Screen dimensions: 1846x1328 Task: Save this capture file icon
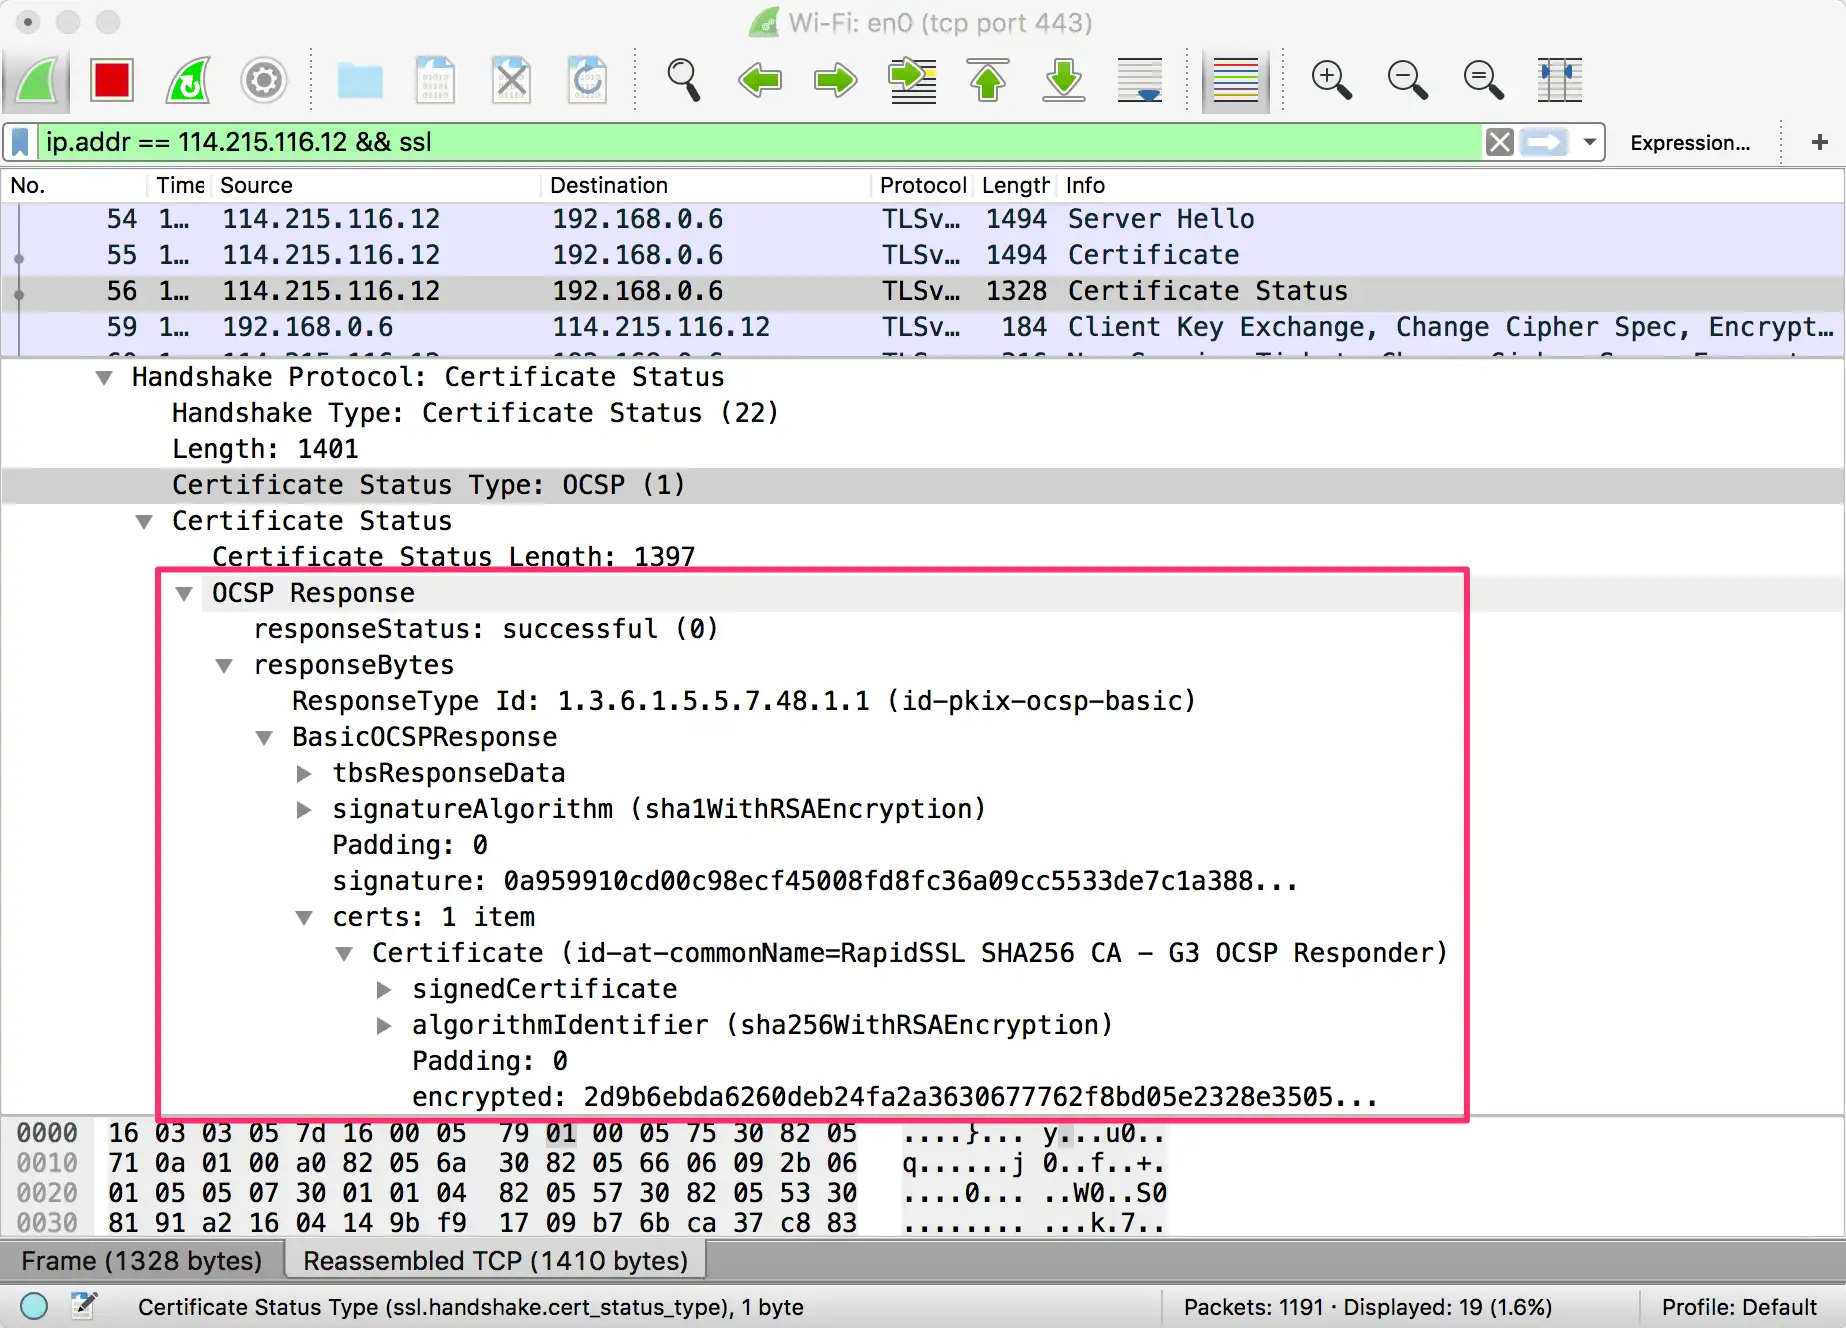coord(436,80)
